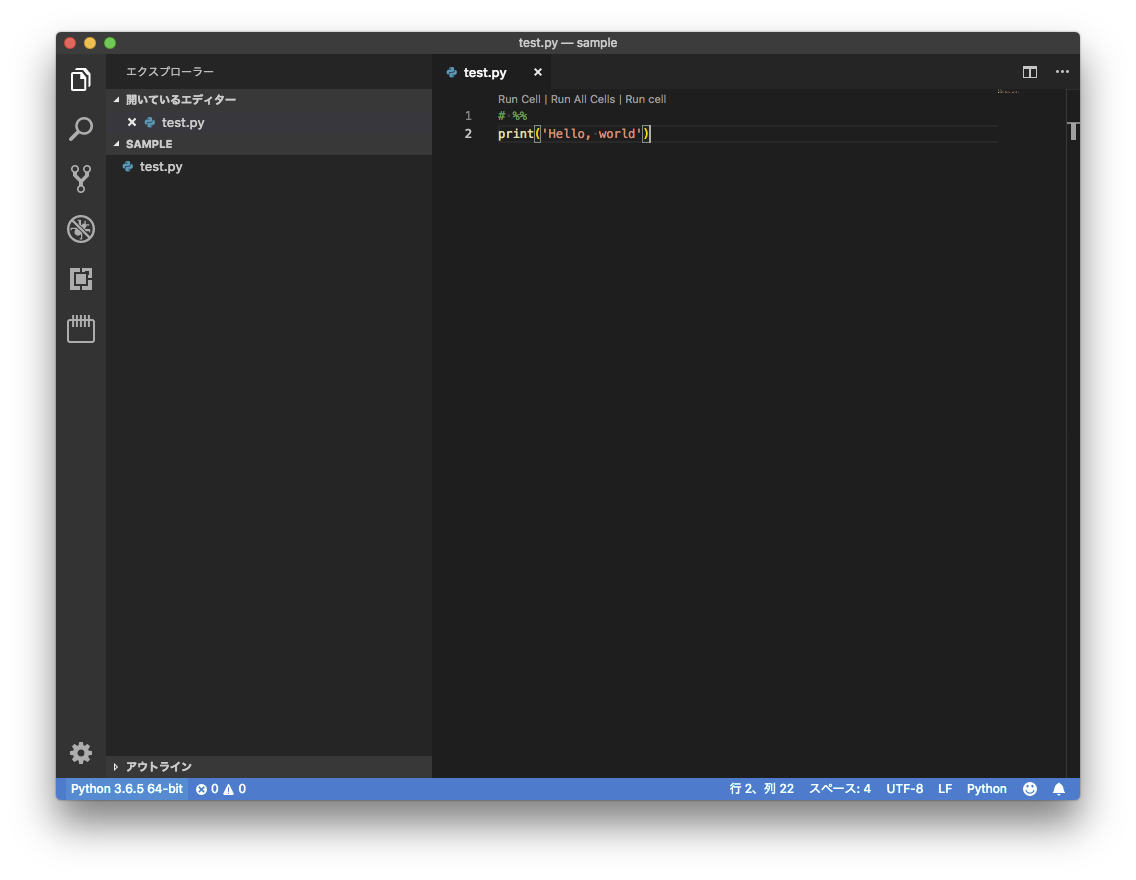Open the Test view icon in activity bar

[80, 329]
